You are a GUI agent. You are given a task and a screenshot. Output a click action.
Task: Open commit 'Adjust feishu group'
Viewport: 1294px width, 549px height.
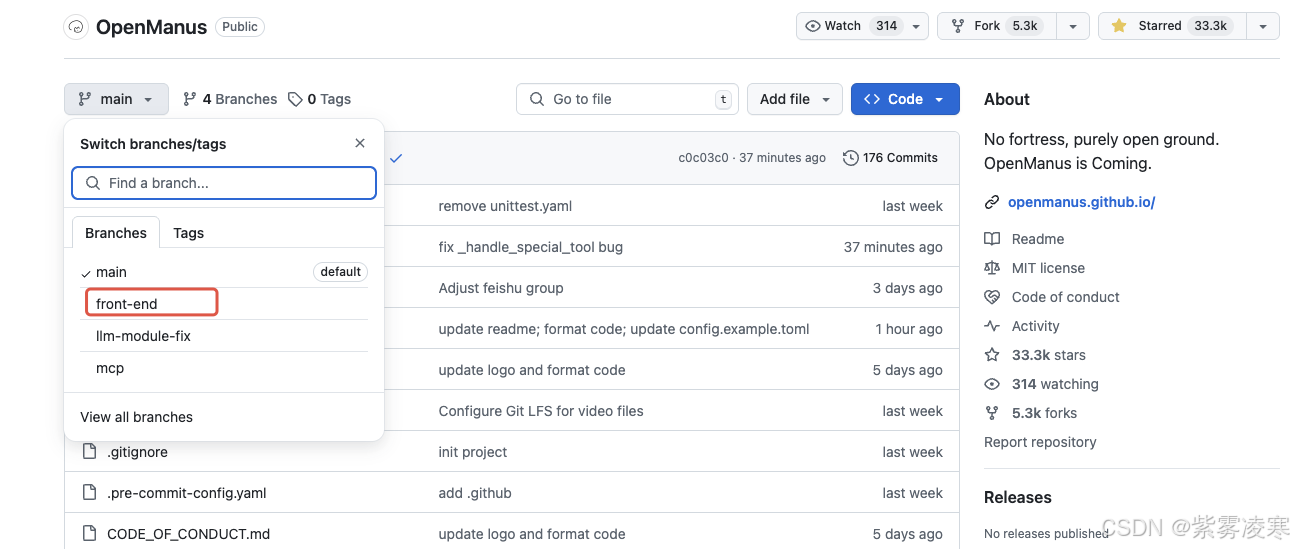coord(501,288)
